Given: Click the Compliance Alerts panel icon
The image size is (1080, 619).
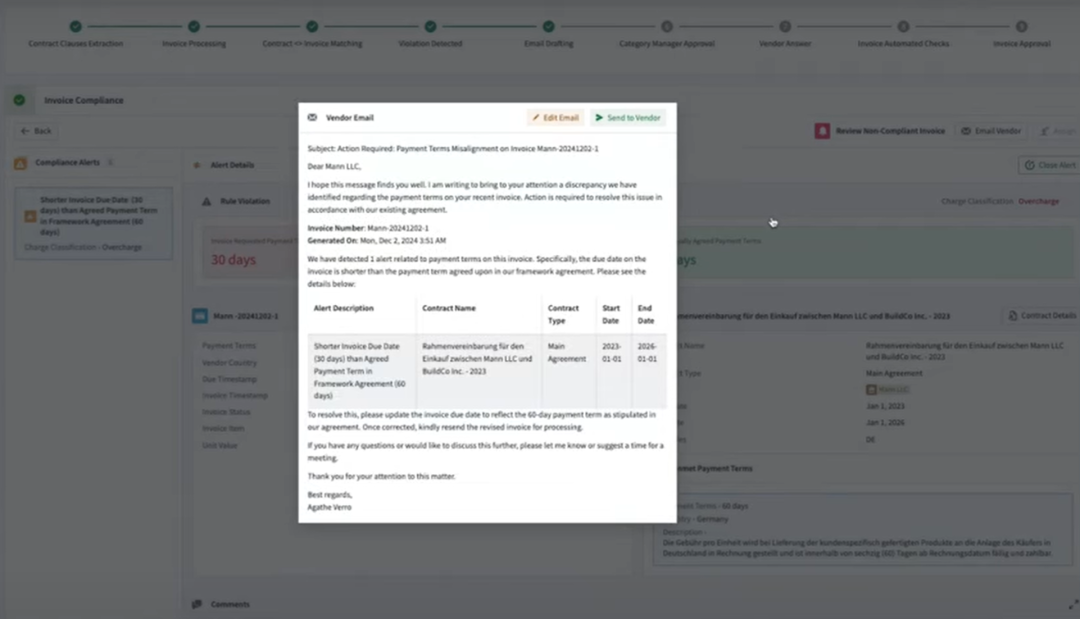Looking at the screenshot, I should coord(21,163).
